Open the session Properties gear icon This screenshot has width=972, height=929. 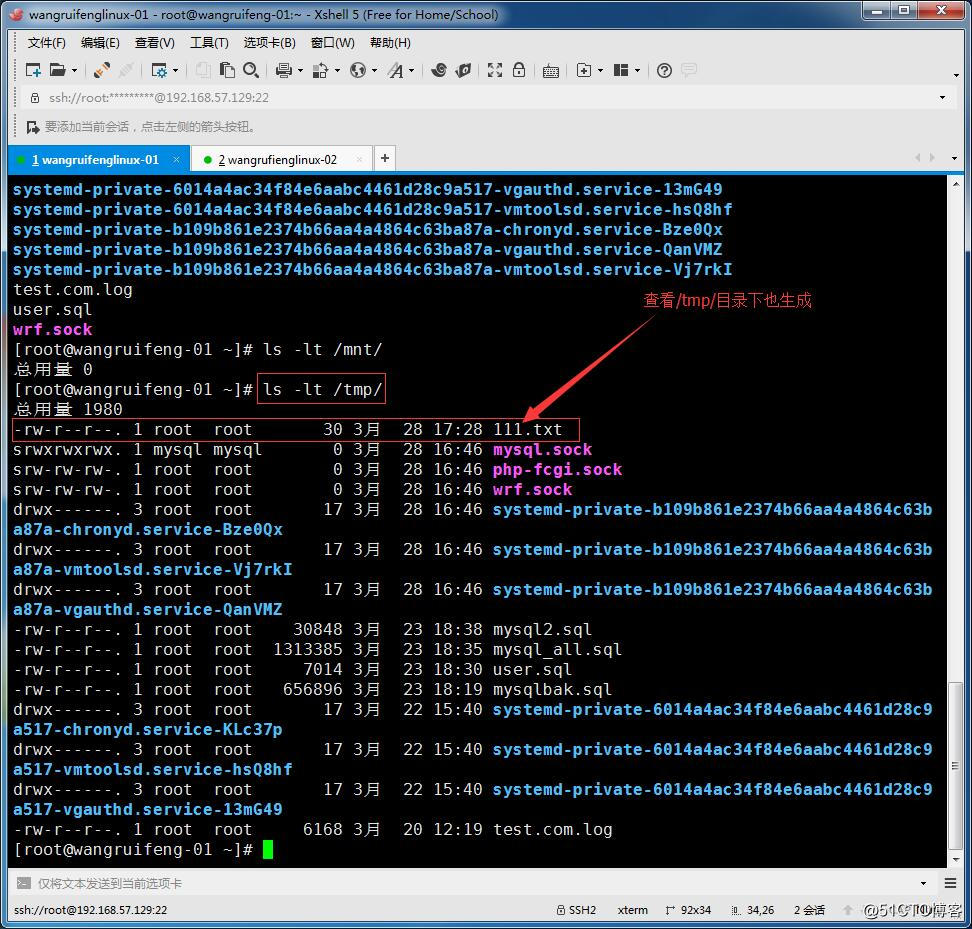click(159, 71)
